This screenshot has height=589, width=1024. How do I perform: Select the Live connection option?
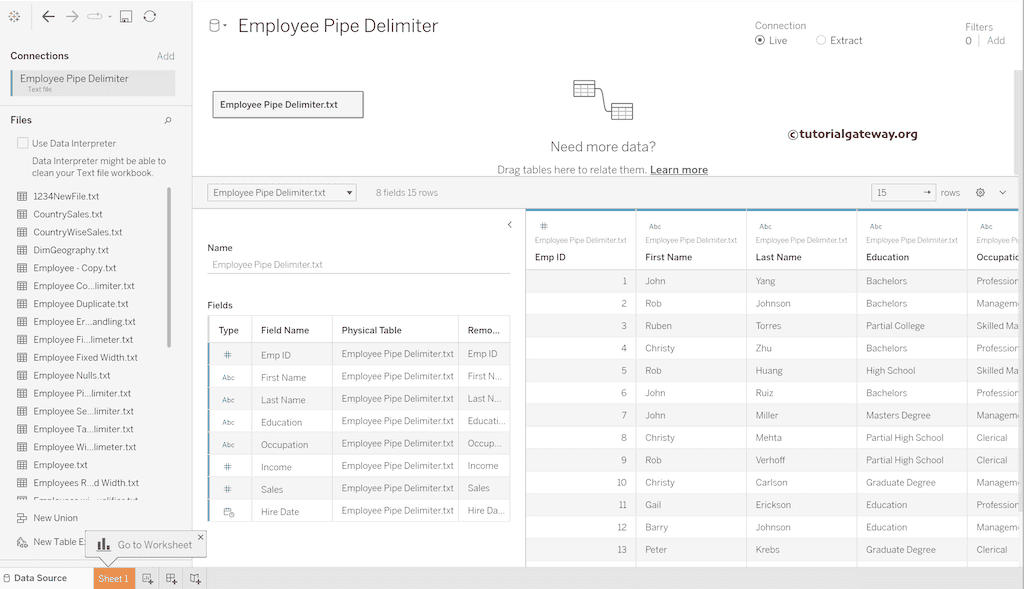[762, 40]
